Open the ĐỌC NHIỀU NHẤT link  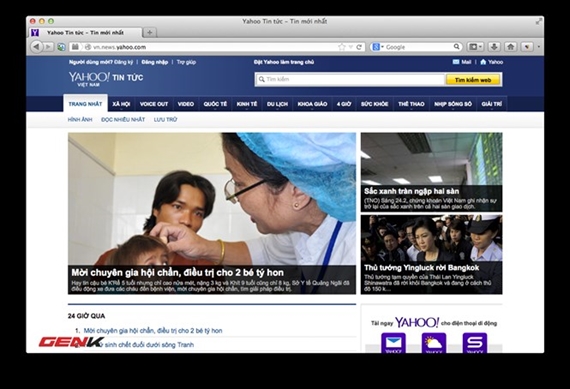pyautogui.click(x=123, y=120)
